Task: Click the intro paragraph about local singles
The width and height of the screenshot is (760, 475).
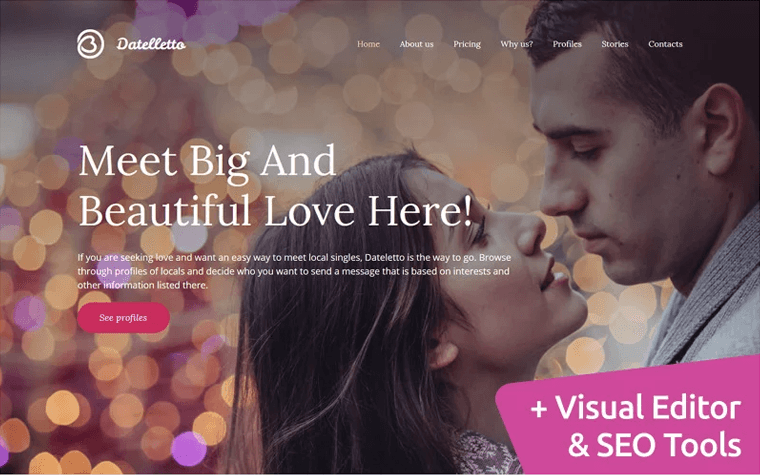Action: tap(294, 271)
